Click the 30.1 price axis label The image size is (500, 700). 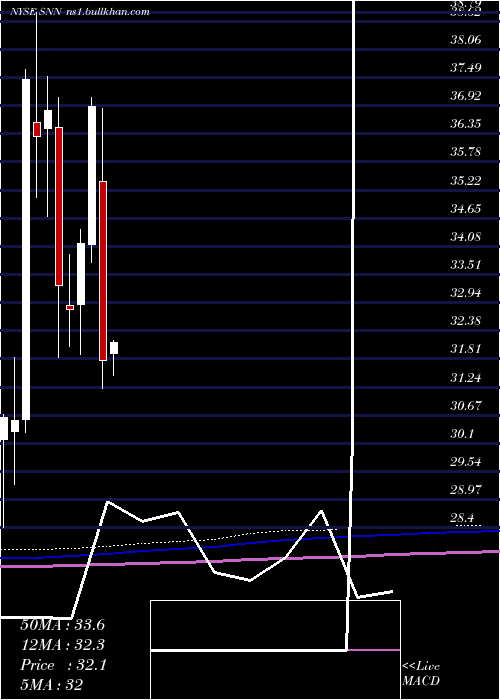click(463, 434)
